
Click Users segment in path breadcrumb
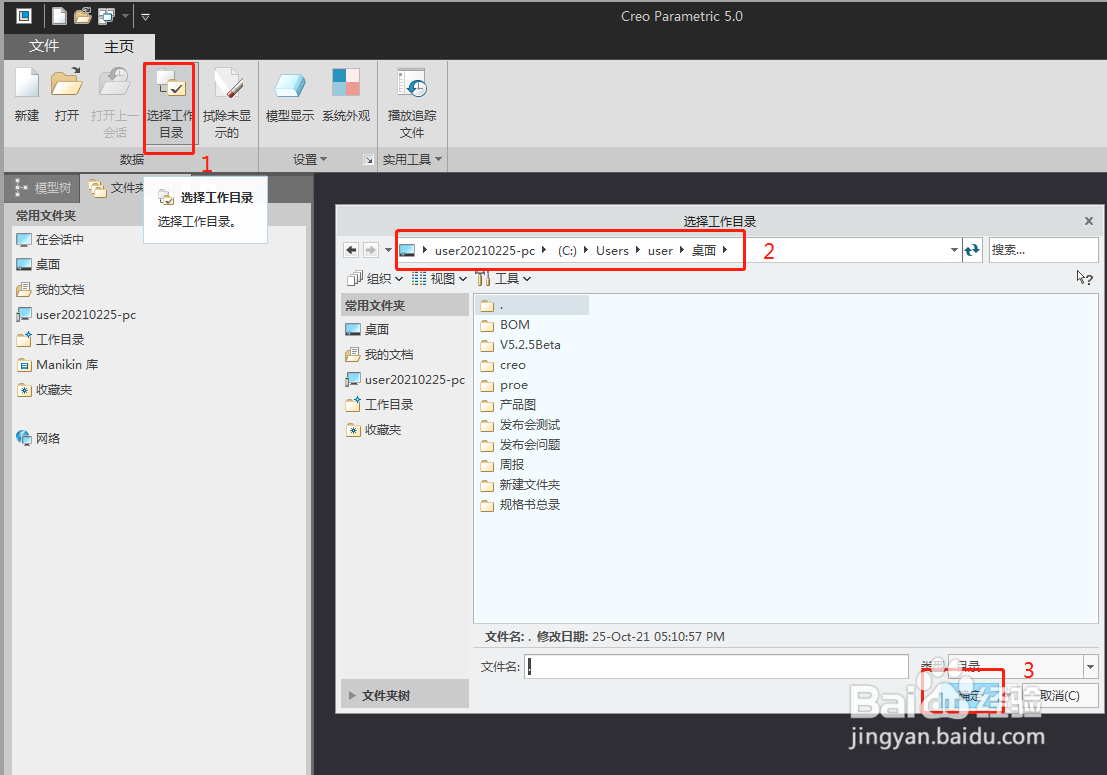612,251
